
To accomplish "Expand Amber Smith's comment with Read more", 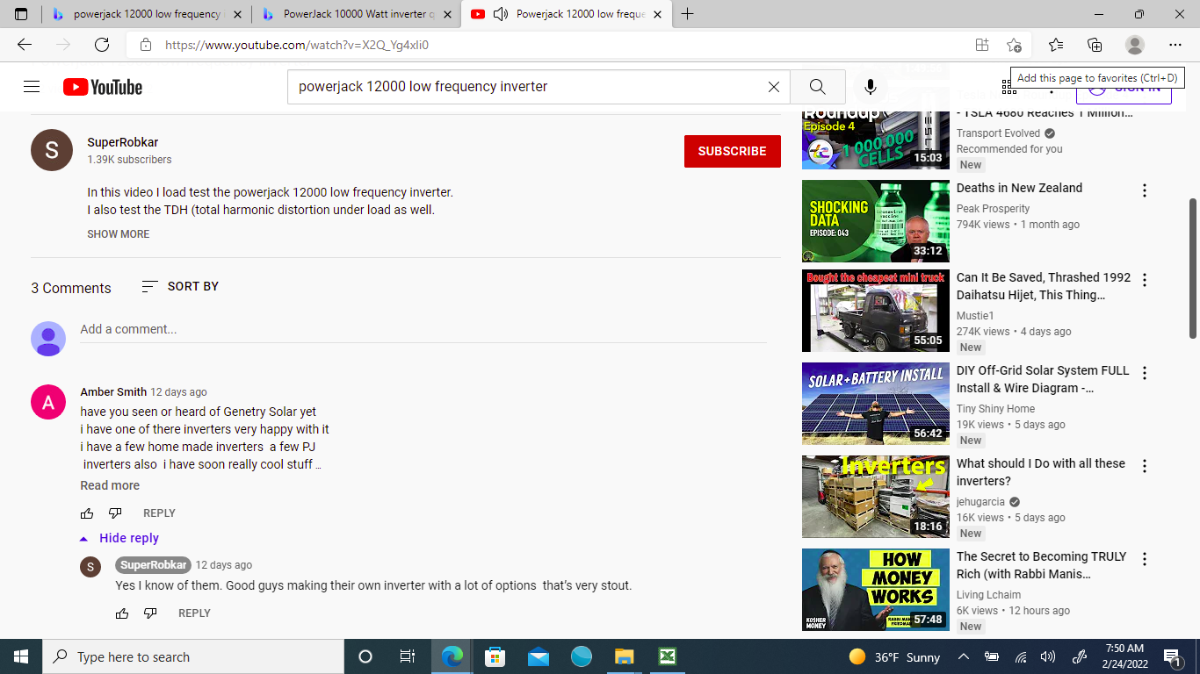I will click(110, 485).
